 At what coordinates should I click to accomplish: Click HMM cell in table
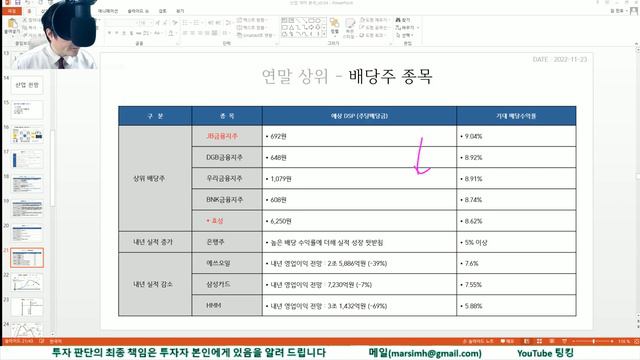click(227, 306)
